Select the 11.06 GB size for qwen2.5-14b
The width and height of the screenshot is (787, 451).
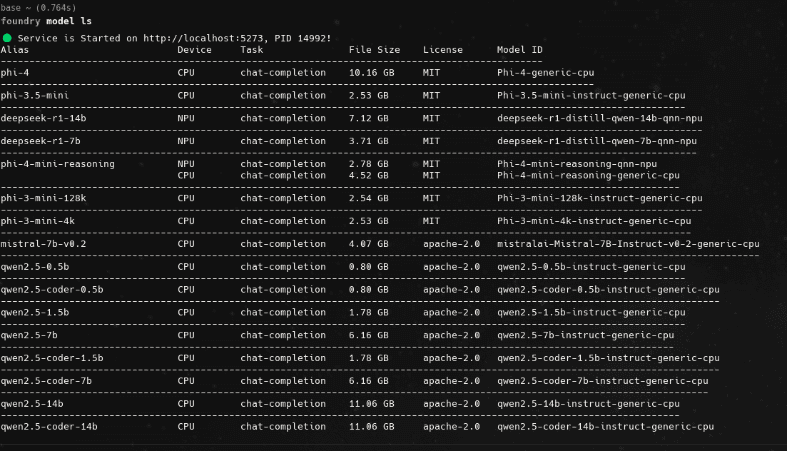(371, 404)
